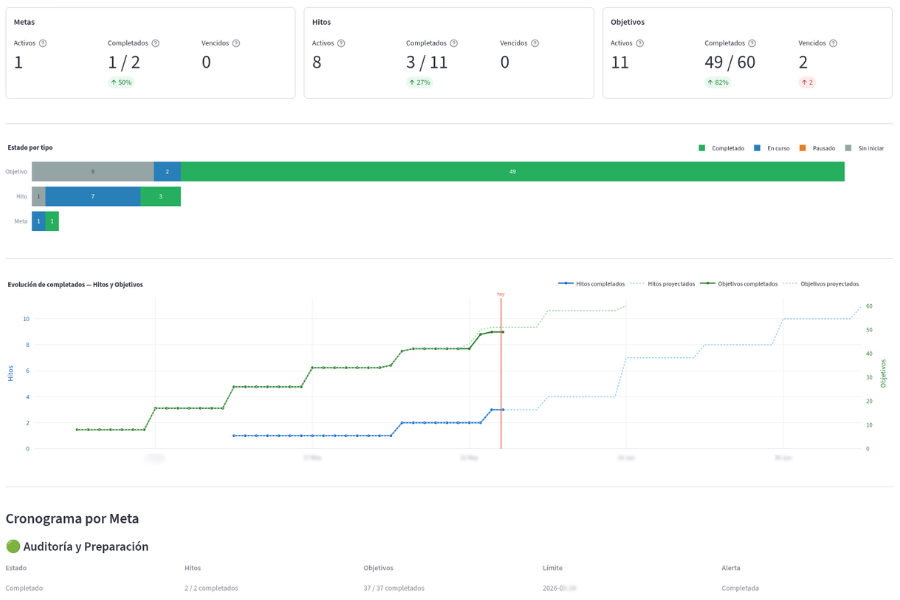The image size is (900, 600).
Task: Click the Estado value Completado in Auditoría row
Action: coord(24,588)
